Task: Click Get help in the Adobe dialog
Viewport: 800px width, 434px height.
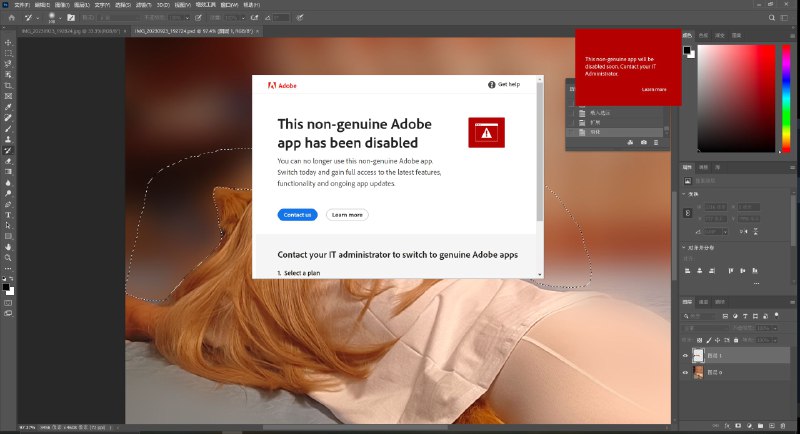Action: [x=504, y=85]
